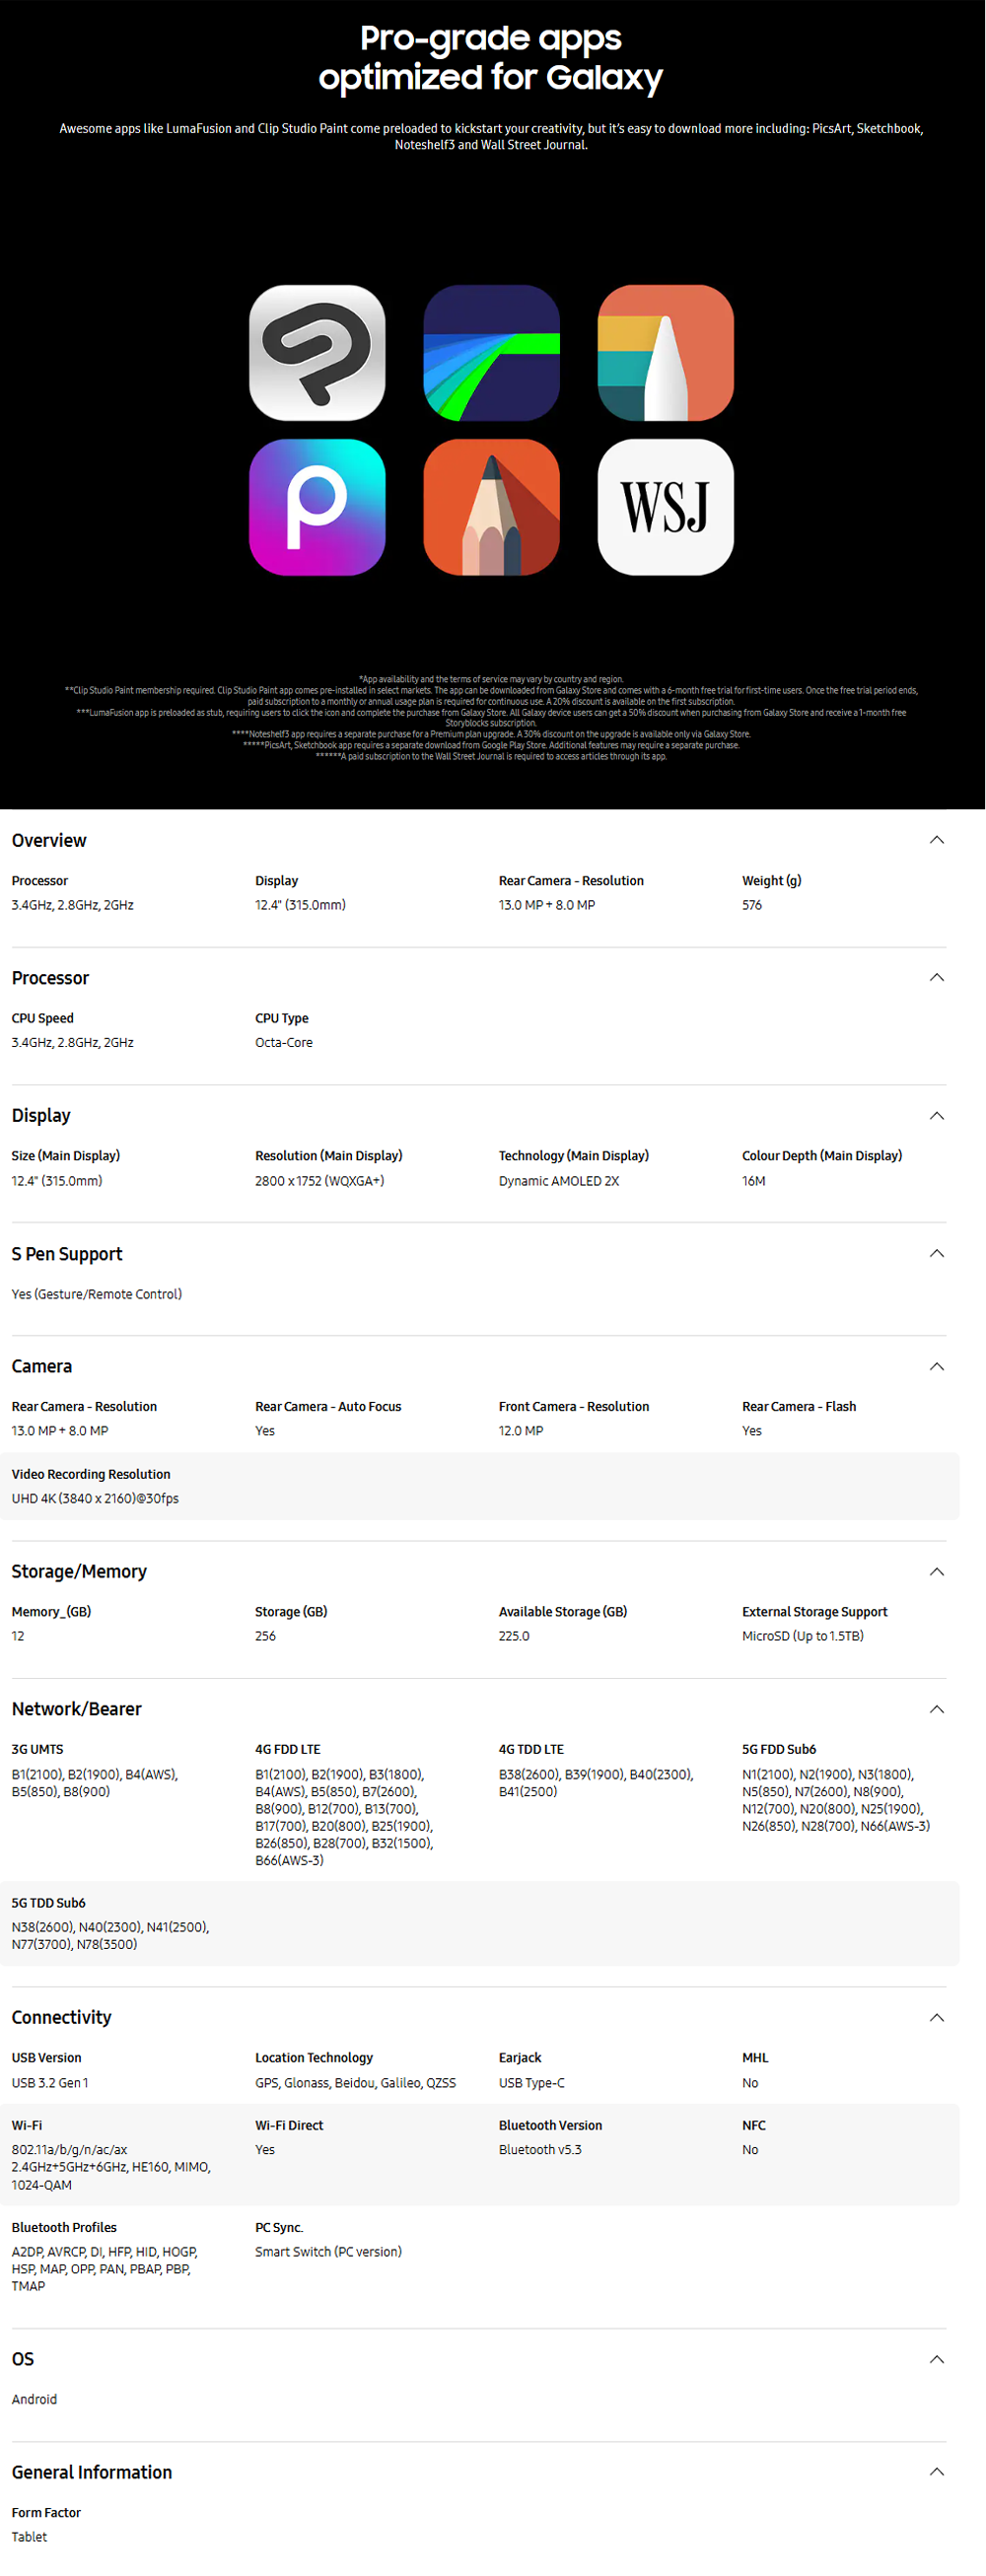The image size is (986, 2576).
Task: Click the Overview section heading
Action: tap(49, 841)
